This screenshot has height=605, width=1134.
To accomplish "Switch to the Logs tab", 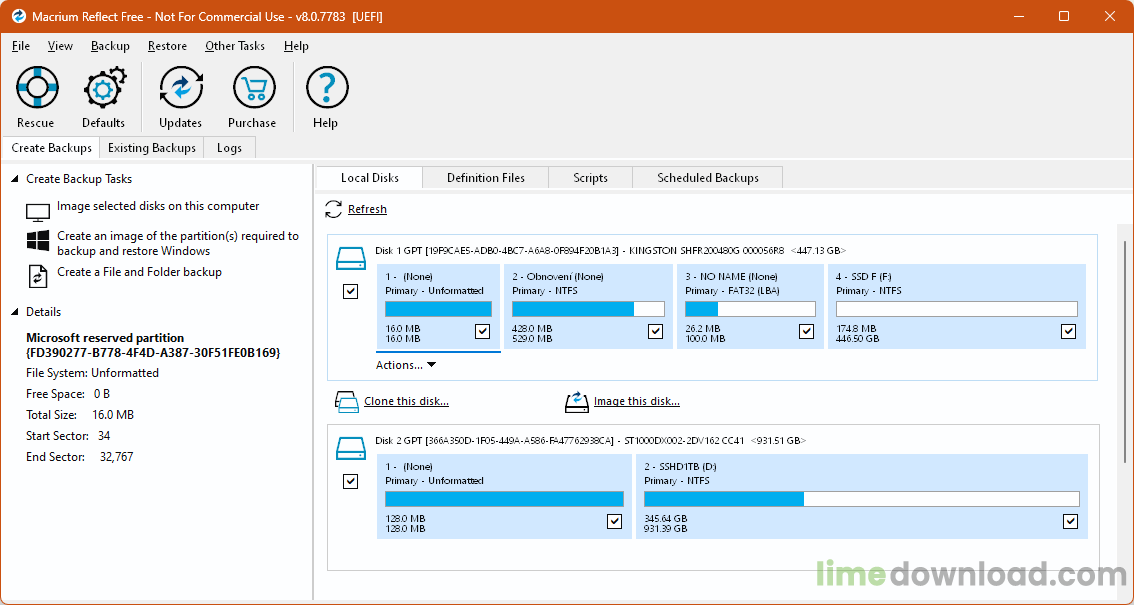I will (229, 148).
